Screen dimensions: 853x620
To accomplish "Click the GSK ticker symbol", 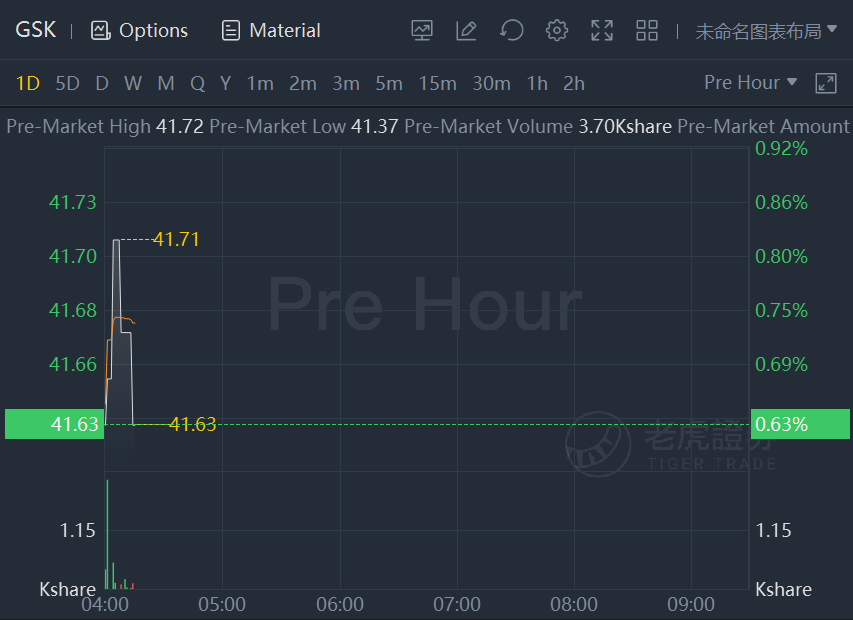I will (35, 30).
